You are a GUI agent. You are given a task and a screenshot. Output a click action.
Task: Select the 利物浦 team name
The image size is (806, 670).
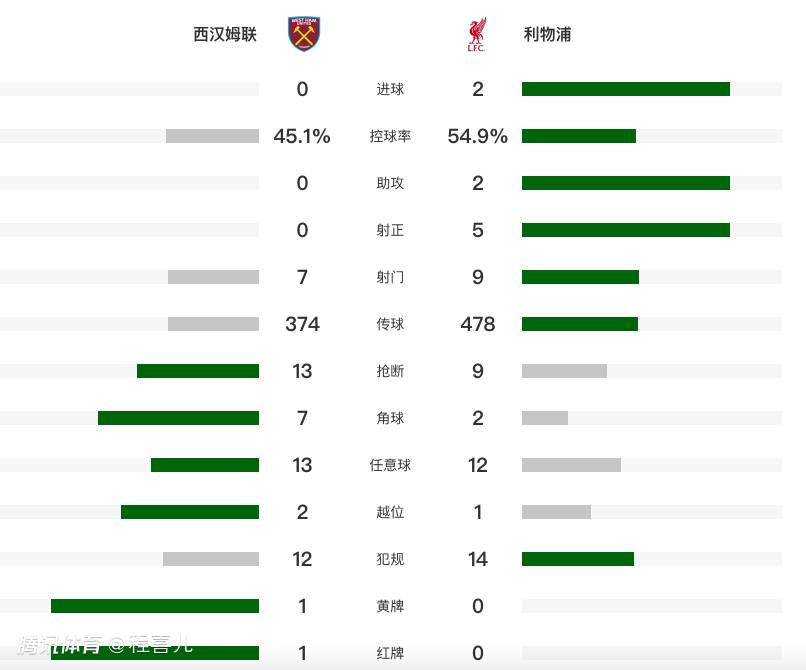click(x=547, y=34)
